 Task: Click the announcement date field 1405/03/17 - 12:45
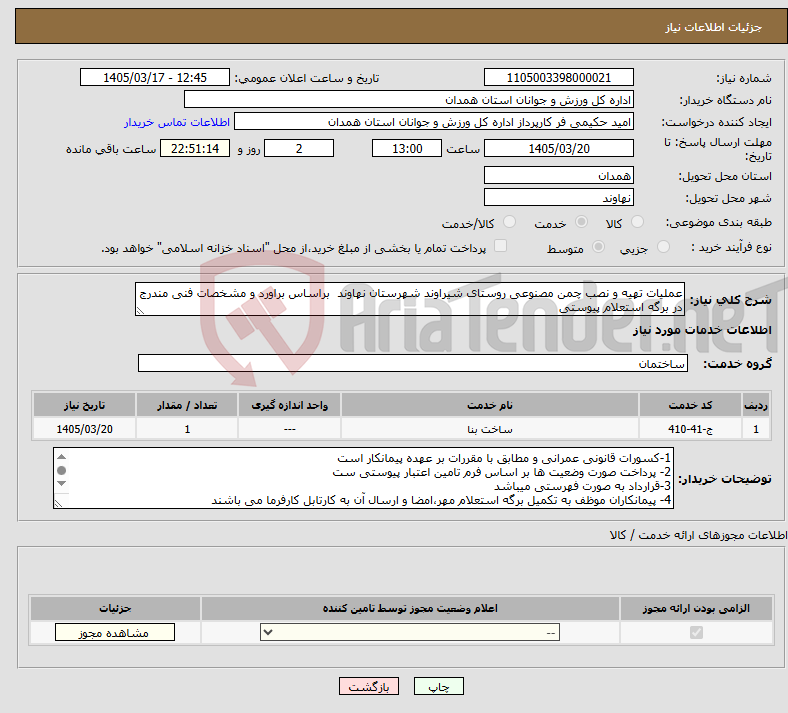(x=155, y=77)
